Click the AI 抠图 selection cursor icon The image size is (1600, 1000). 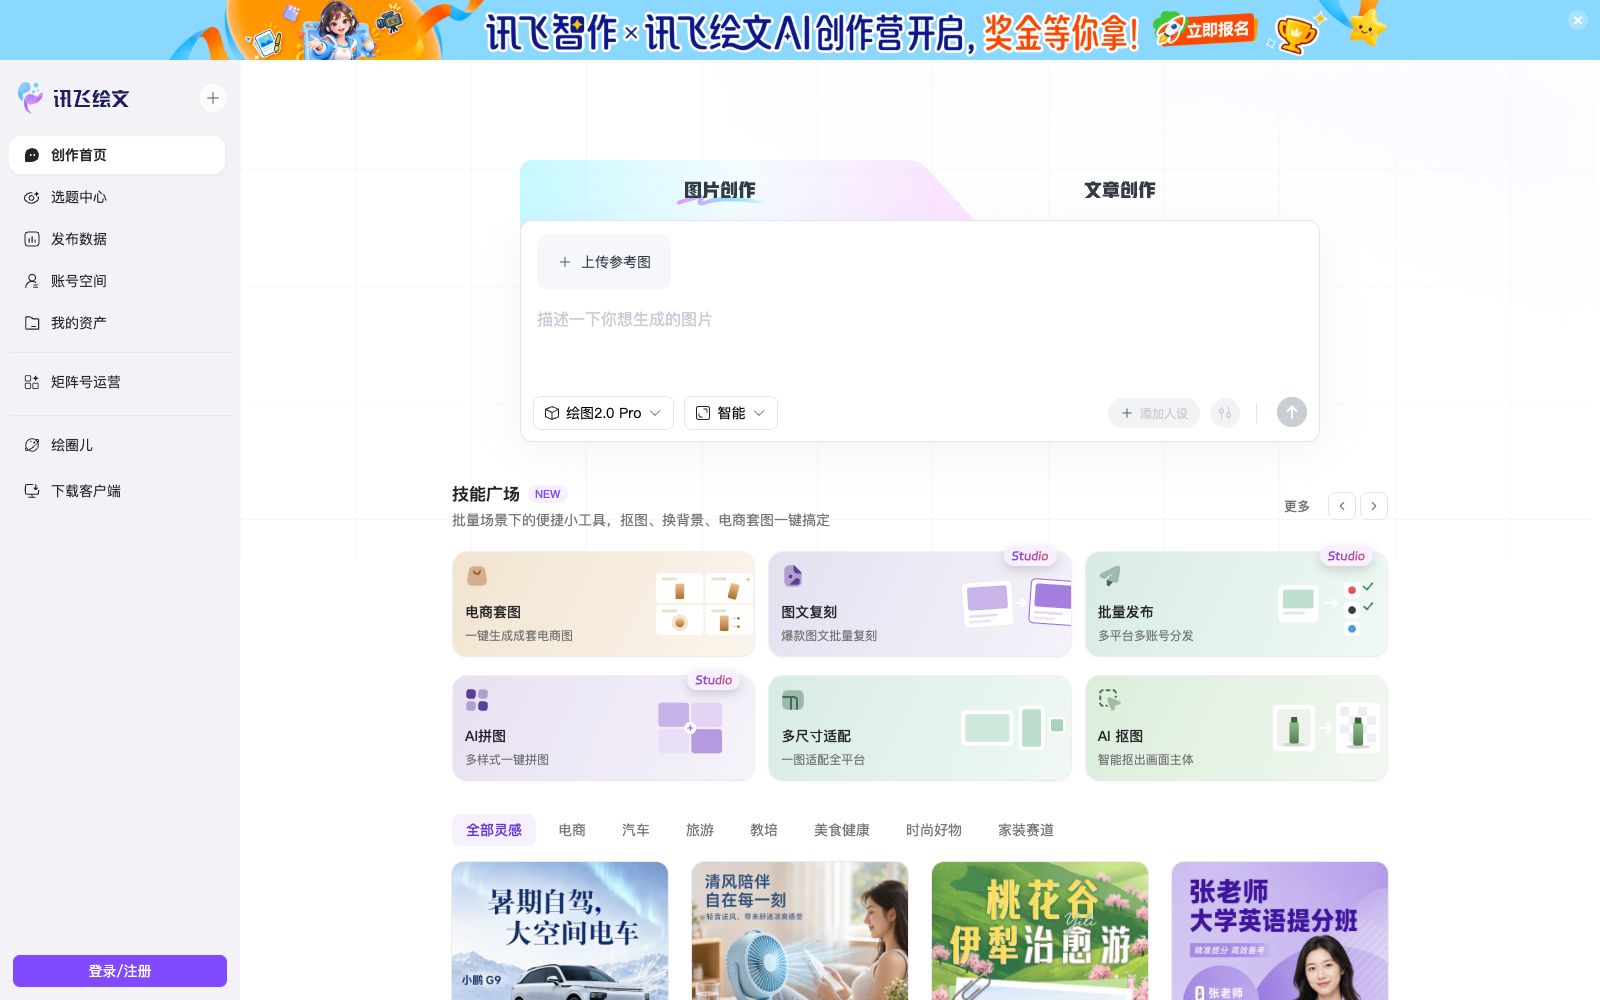point(1110,700)
